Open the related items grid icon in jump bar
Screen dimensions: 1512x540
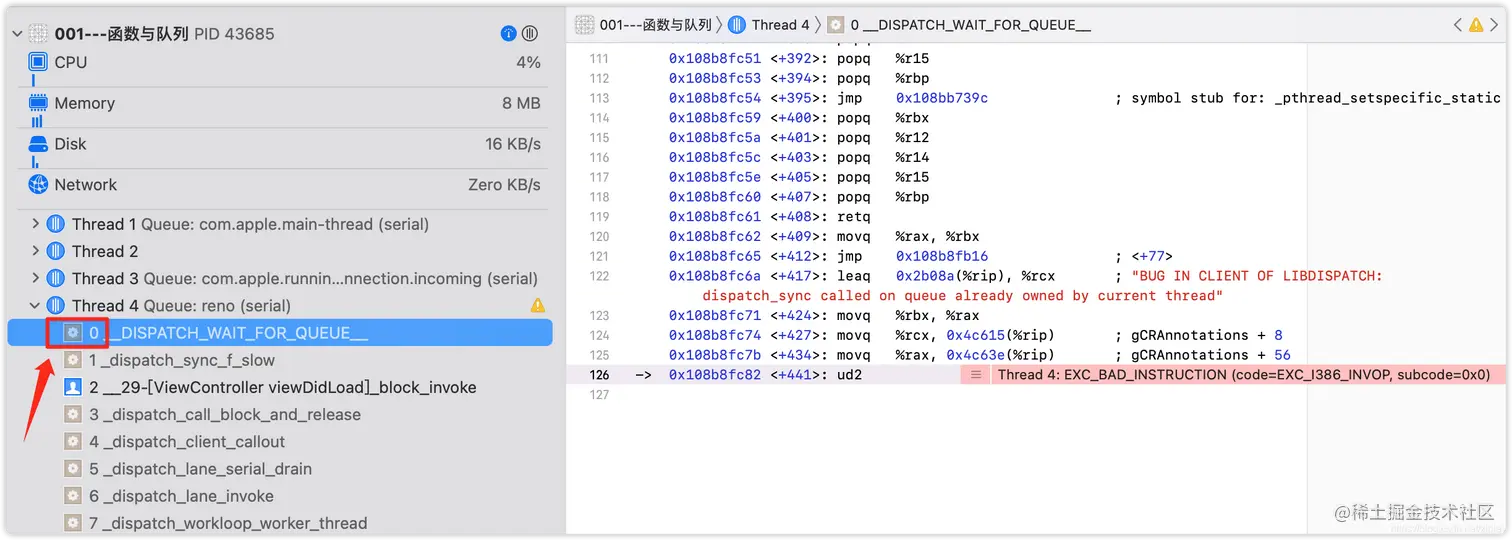(x=584, y=25)
